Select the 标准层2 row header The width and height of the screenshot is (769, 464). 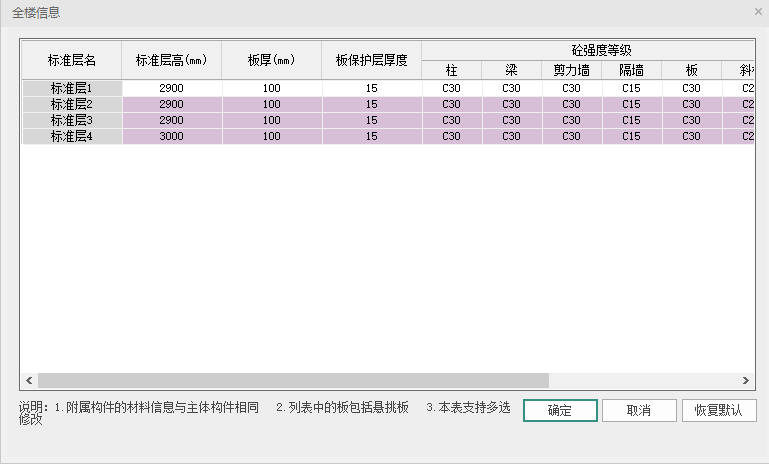point(72,104)
